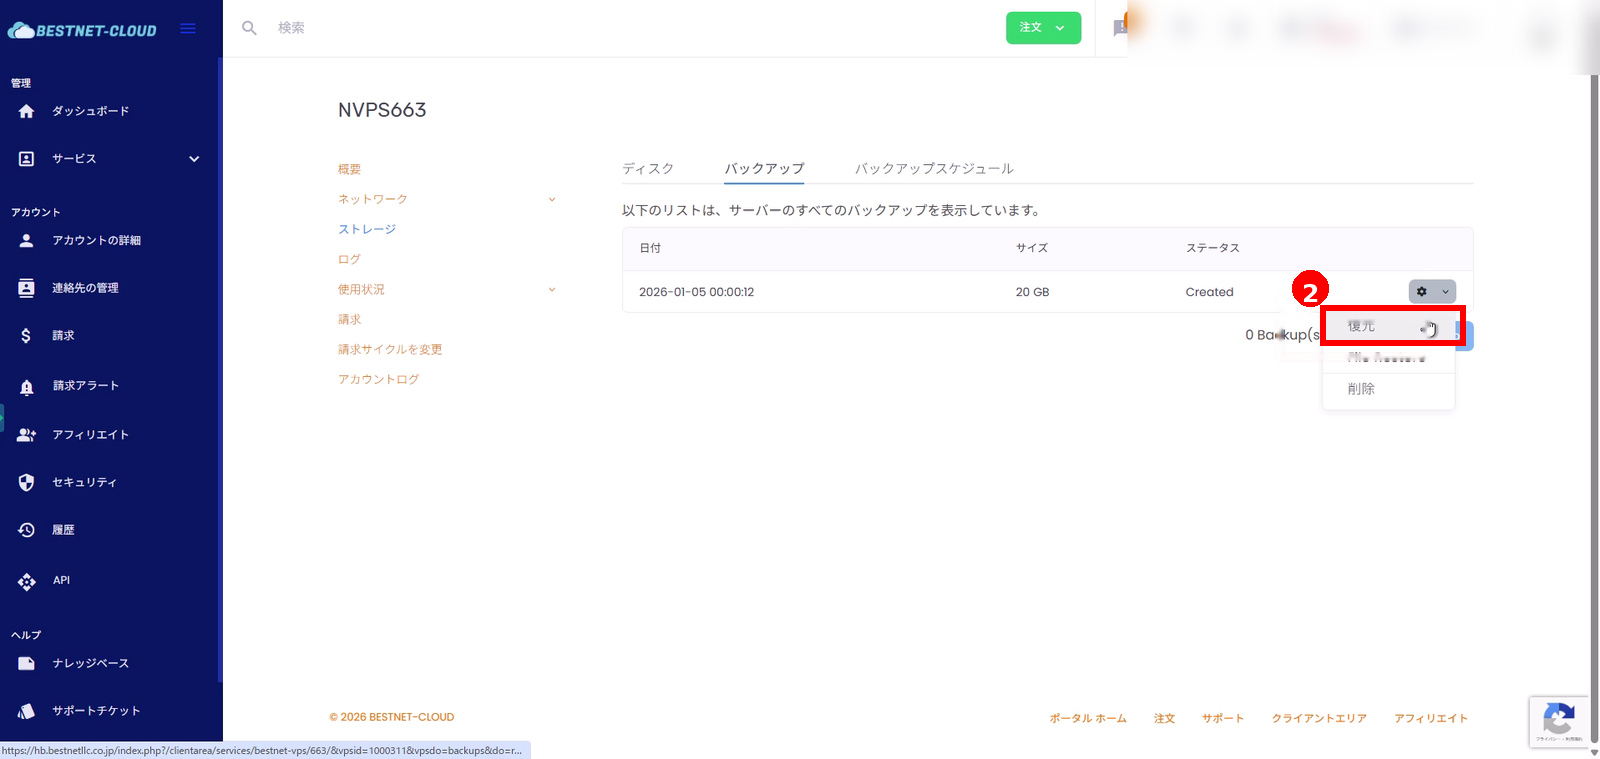Expand the サービス sidebar chevron
This screenshot has width=1600, height=759.
point(194,159)
